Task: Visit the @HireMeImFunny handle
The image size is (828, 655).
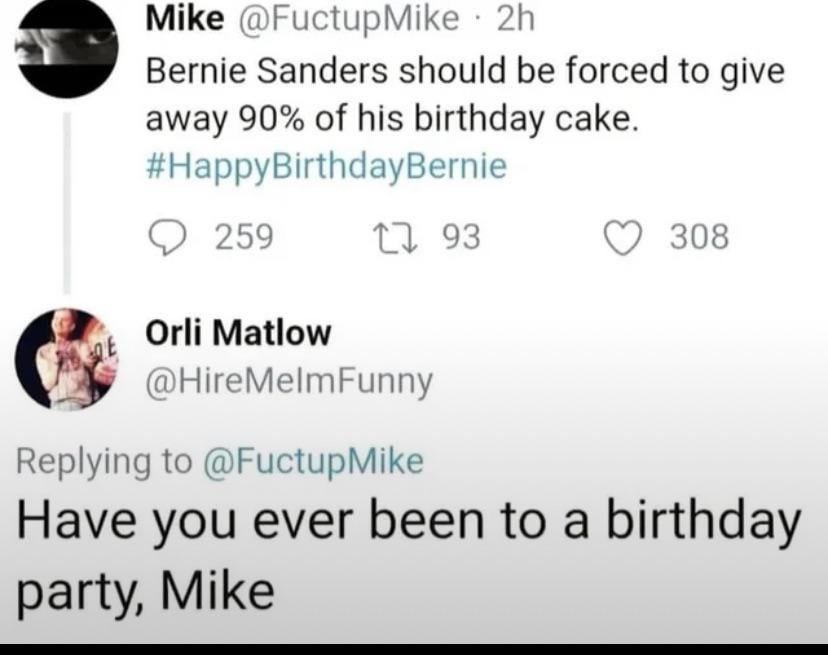Action: pyautogui.click(x=290, y=381)
